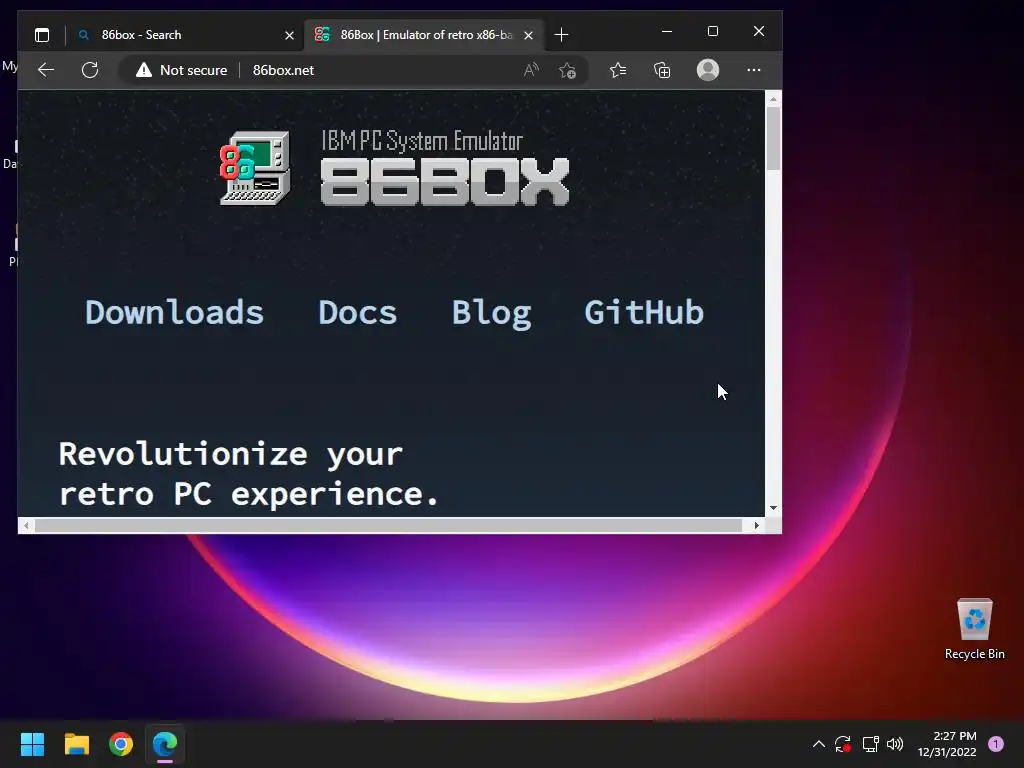Click the scroll up arrow
Screen dimensions: 1024x768
coord(773,99)
